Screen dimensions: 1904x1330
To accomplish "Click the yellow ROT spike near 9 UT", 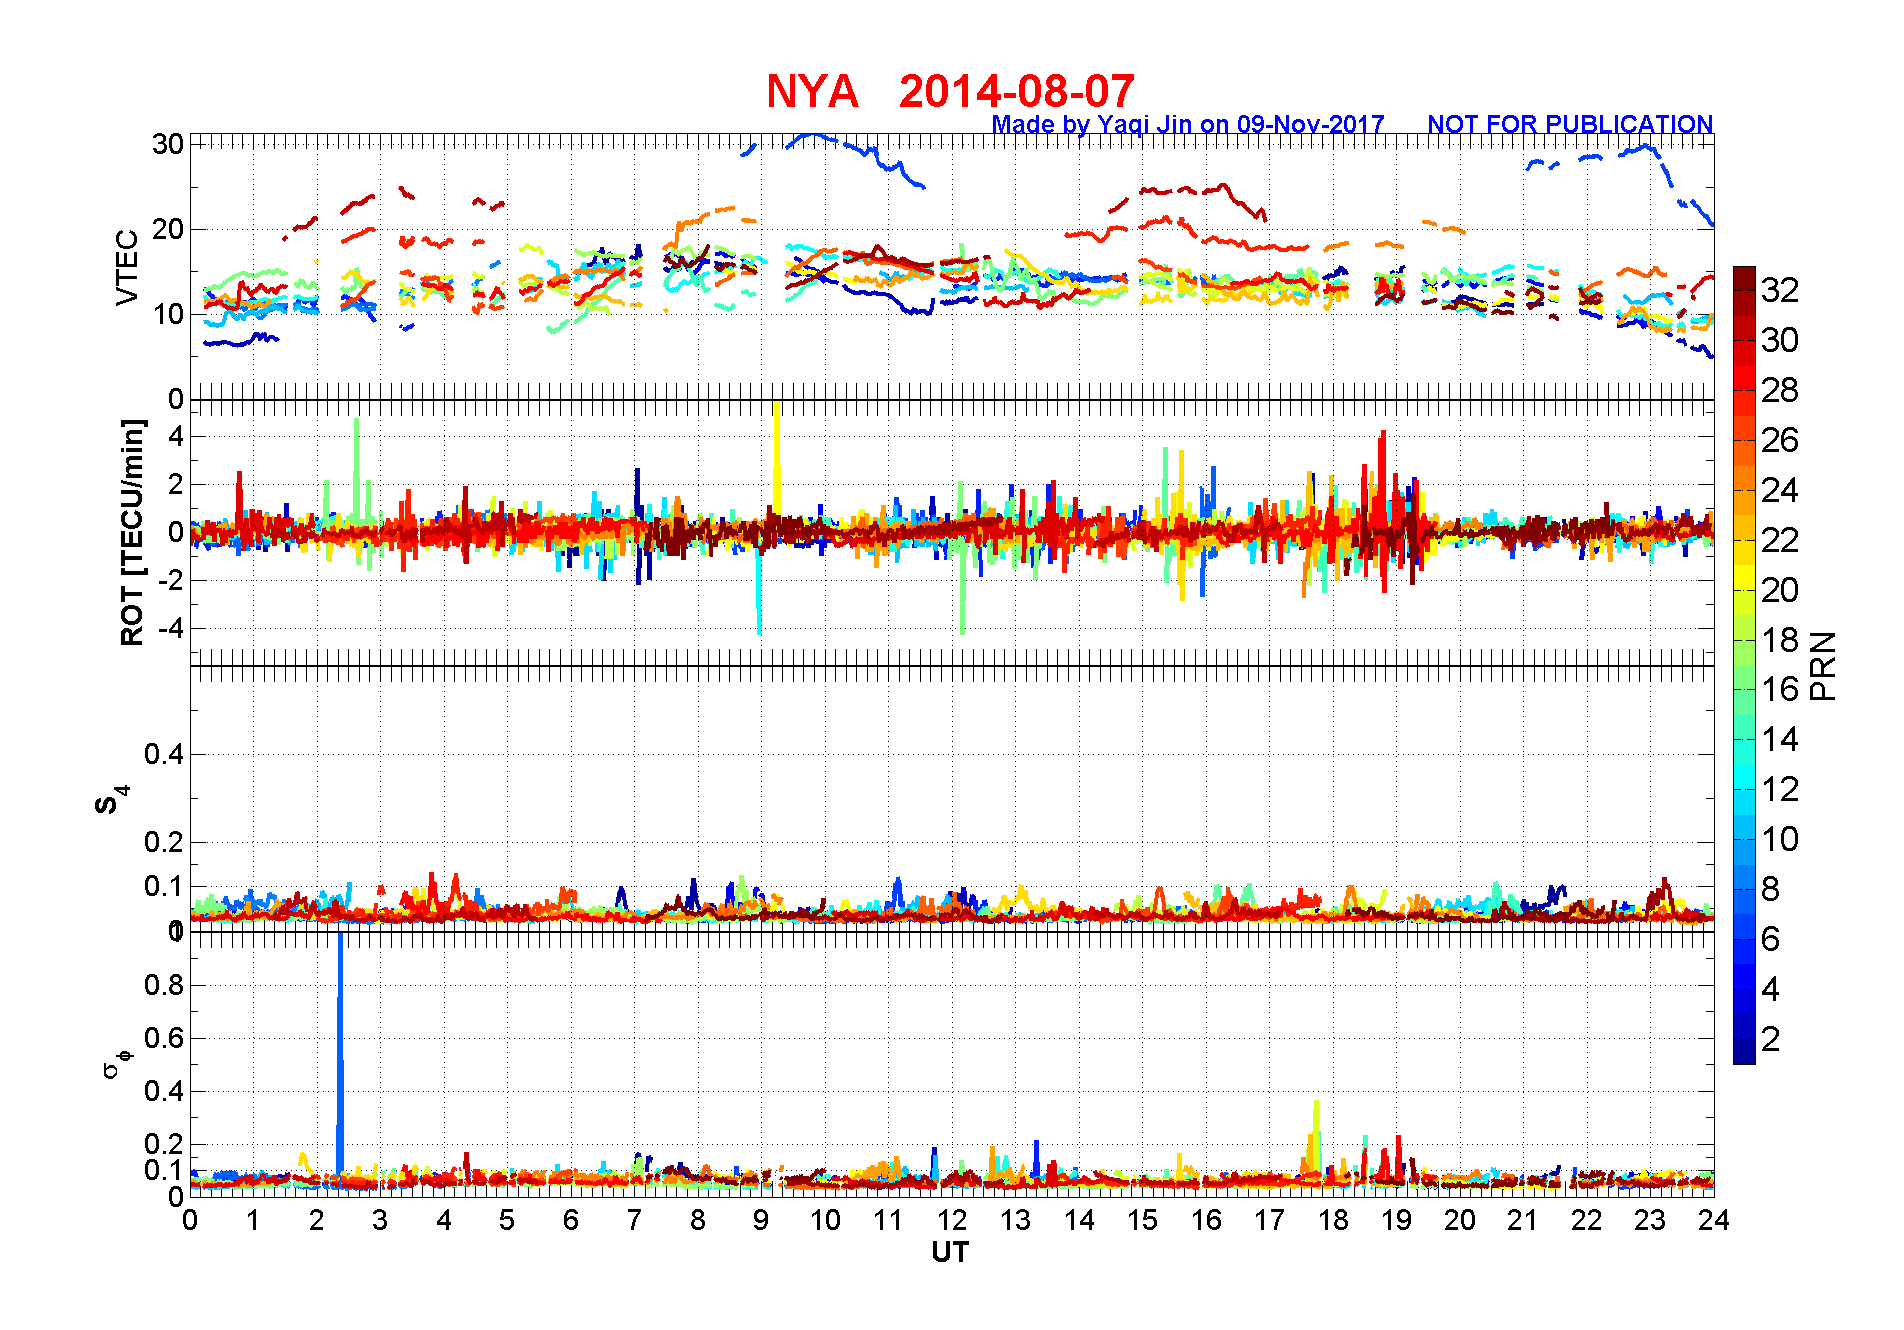I will coord(776,460).
